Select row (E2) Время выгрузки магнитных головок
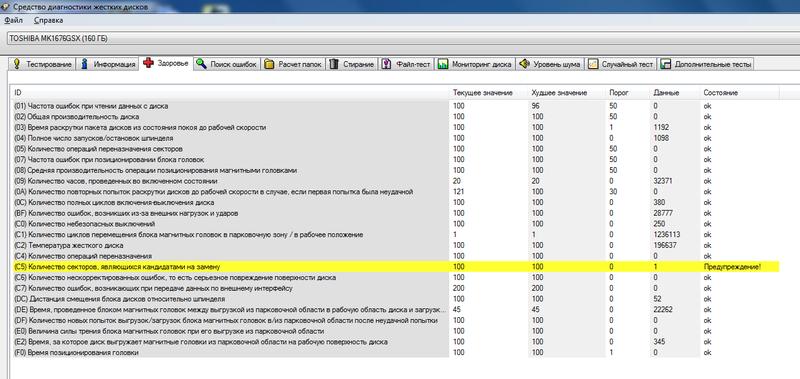Viewport: 800px width, 379px height. [395, 342]
